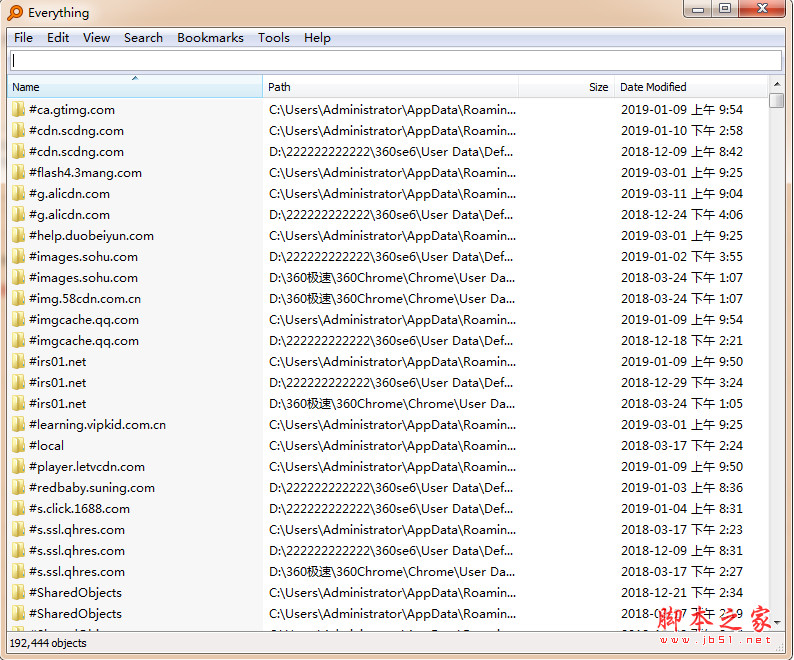Click folder icon of #learning.vipkid.com.cn
This screenshot has width=794, height=660.
(18, 424)
